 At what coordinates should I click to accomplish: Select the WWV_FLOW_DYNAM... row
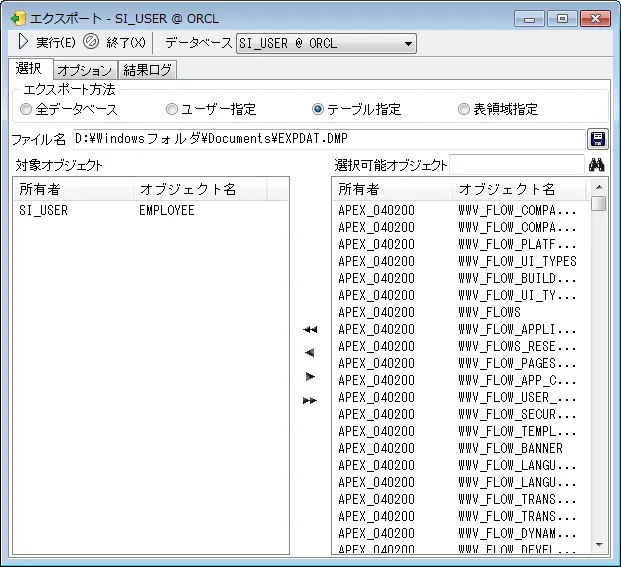pos(461,534)
